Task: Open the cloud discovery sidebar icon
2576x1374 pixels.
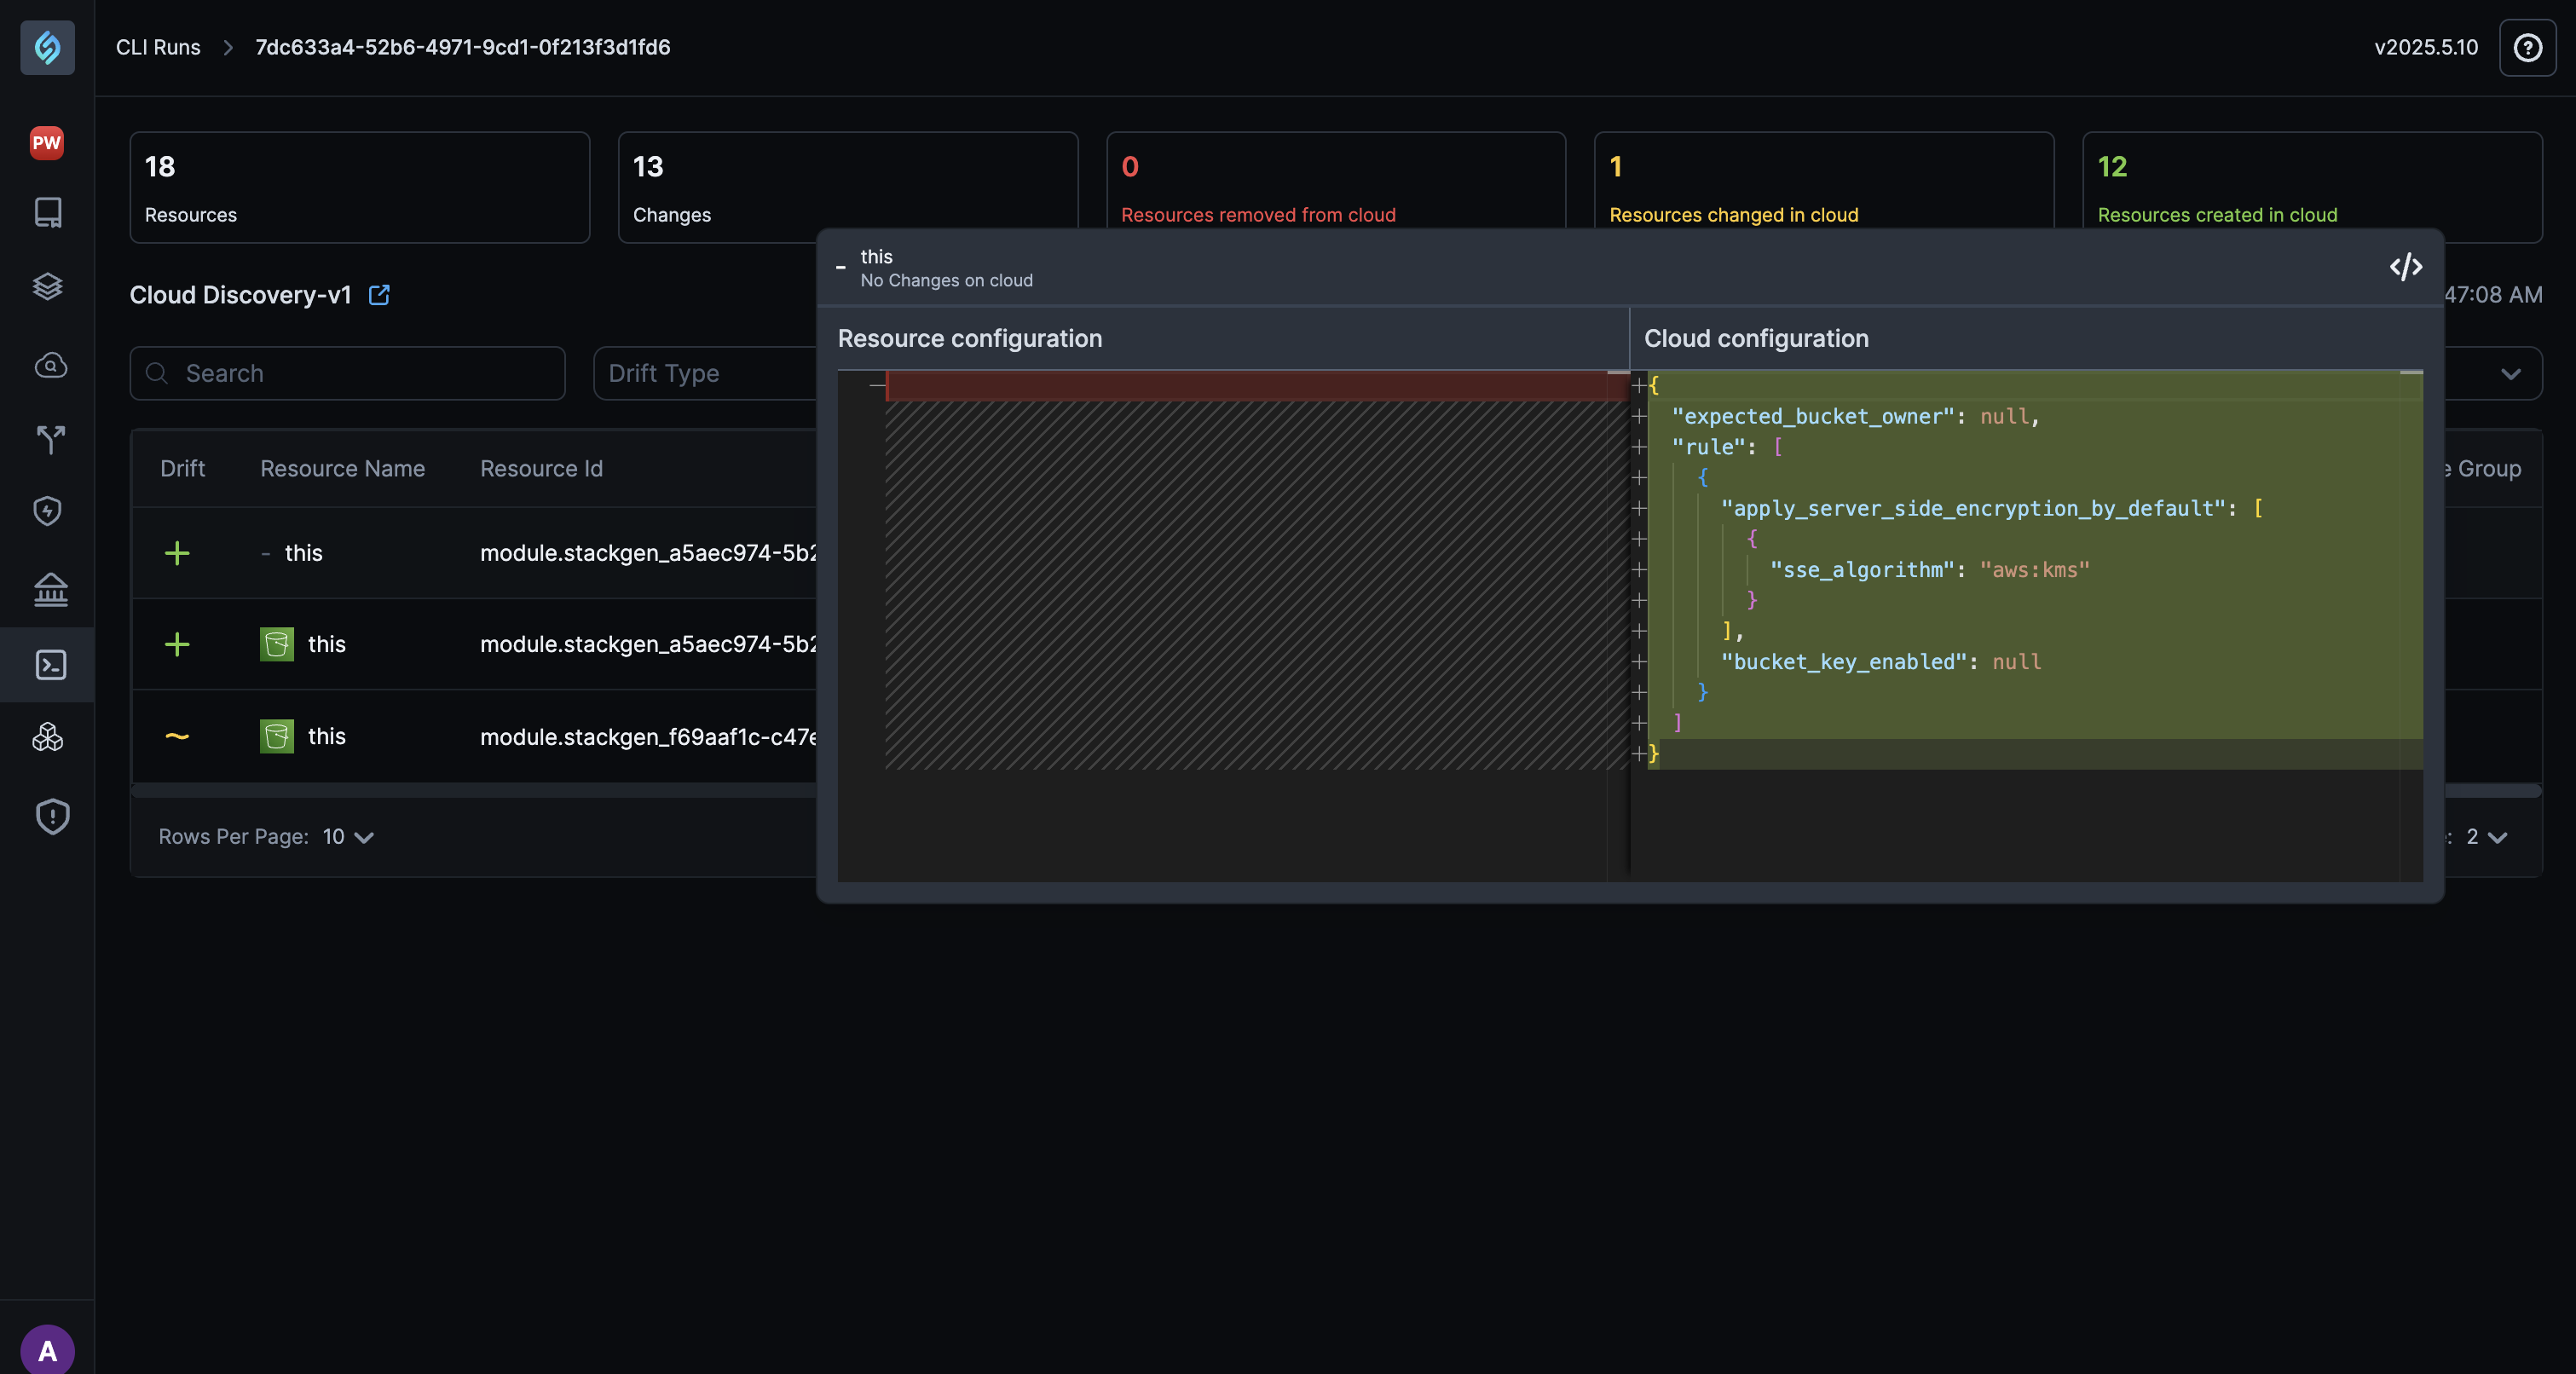Action: coord(50,365)
